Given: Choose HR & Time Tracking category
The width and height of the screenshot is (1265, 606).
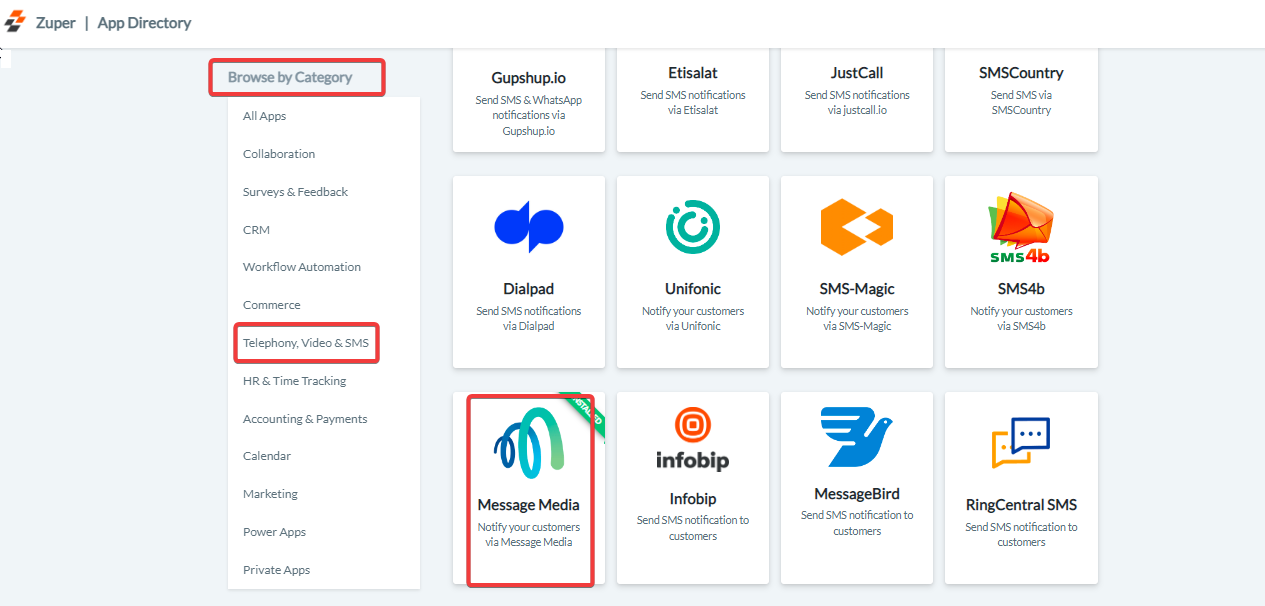Looking at the screenshot, I should tap(295, 381).
